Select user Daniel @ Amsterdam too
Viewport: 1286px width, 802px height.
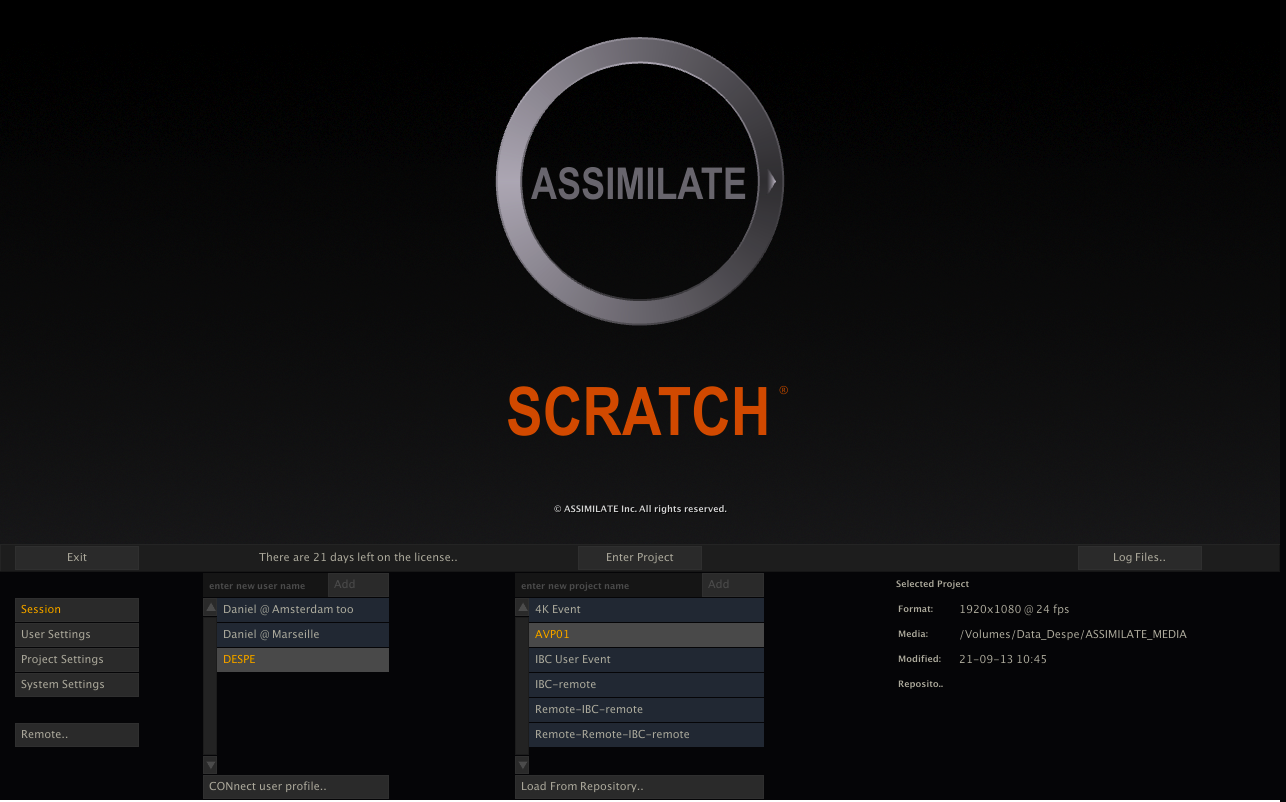(x=303, y=609)
